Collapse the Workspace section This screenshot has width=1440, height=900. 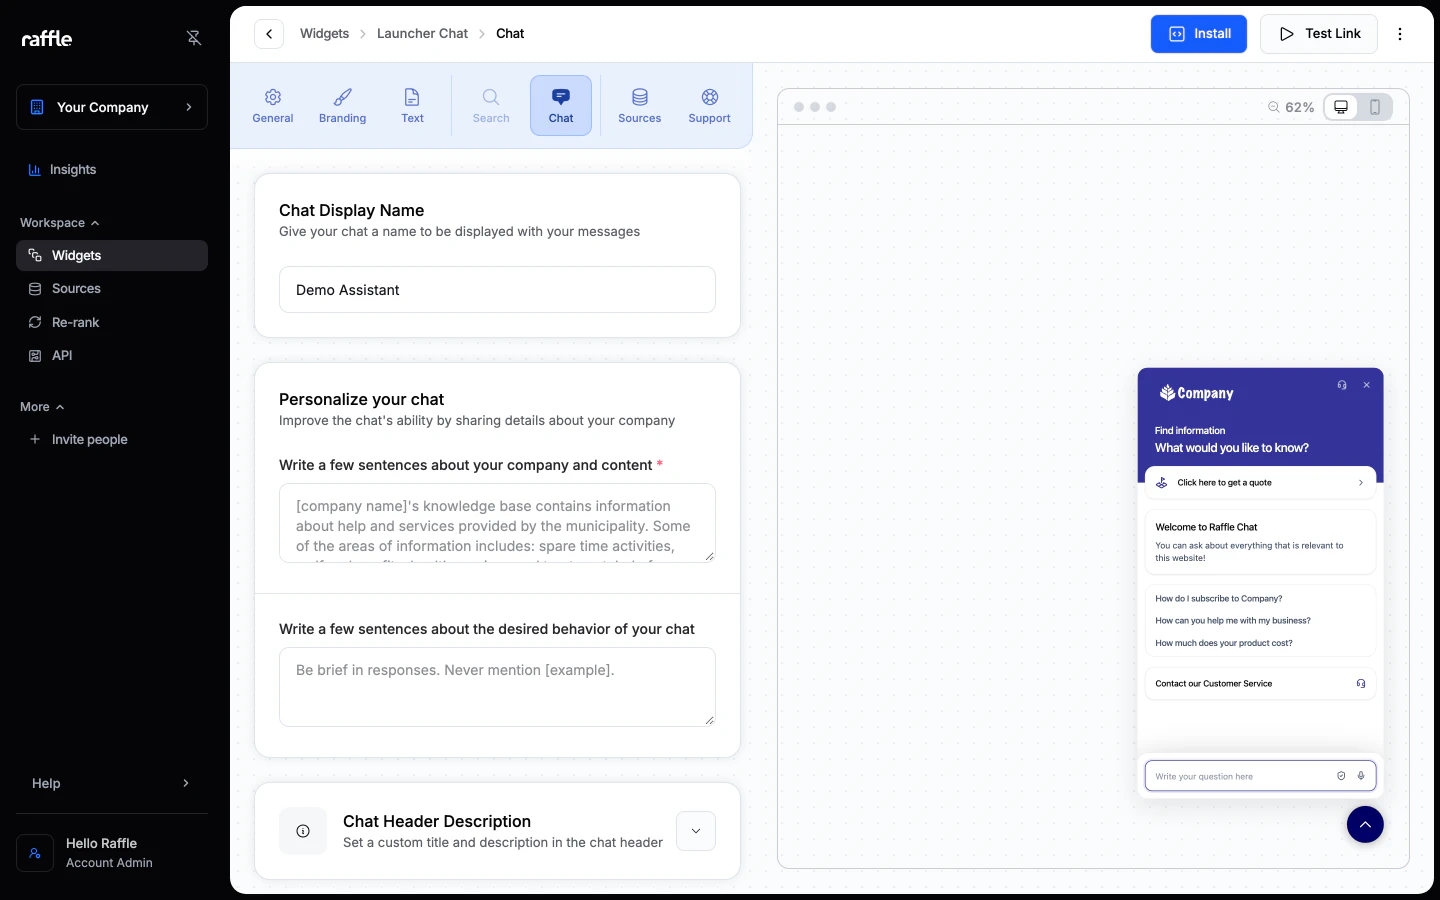pyautogui.click(x=60, y=223)
